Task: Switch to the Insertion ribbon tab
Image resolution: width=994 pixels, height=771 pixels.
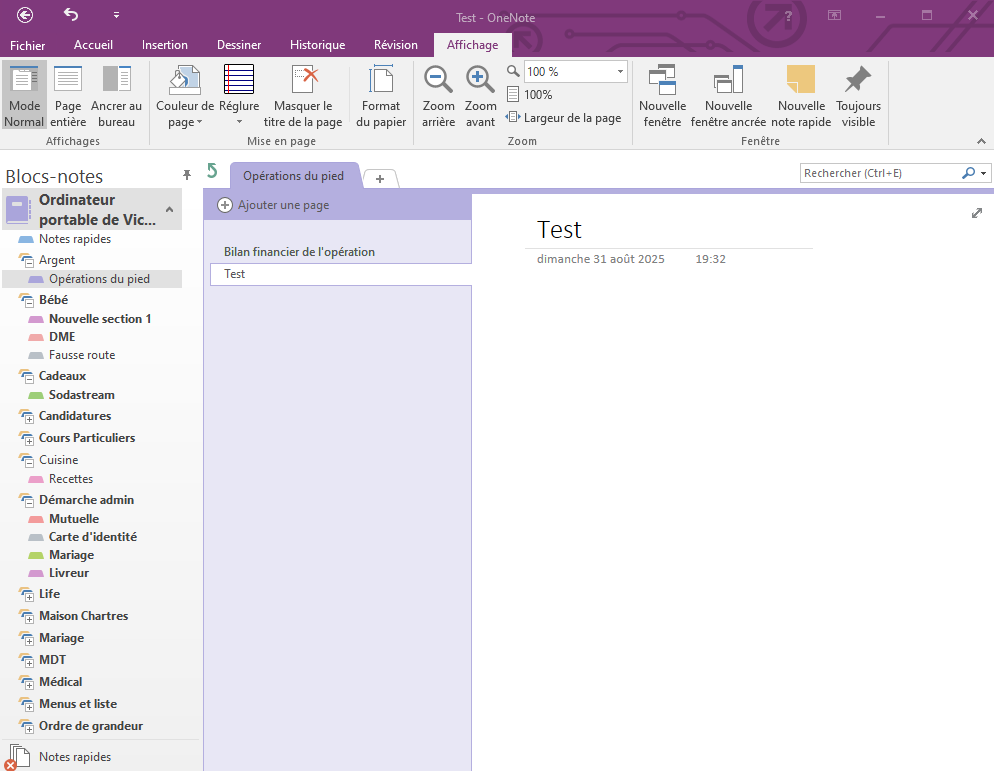Action: [165, 45]
